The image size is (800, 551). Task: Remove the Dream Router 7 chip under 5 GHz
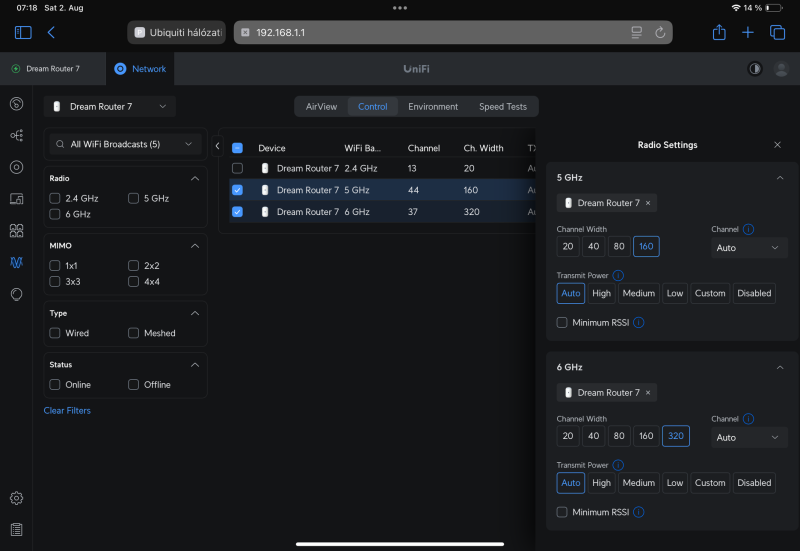(x=648, y=203)
